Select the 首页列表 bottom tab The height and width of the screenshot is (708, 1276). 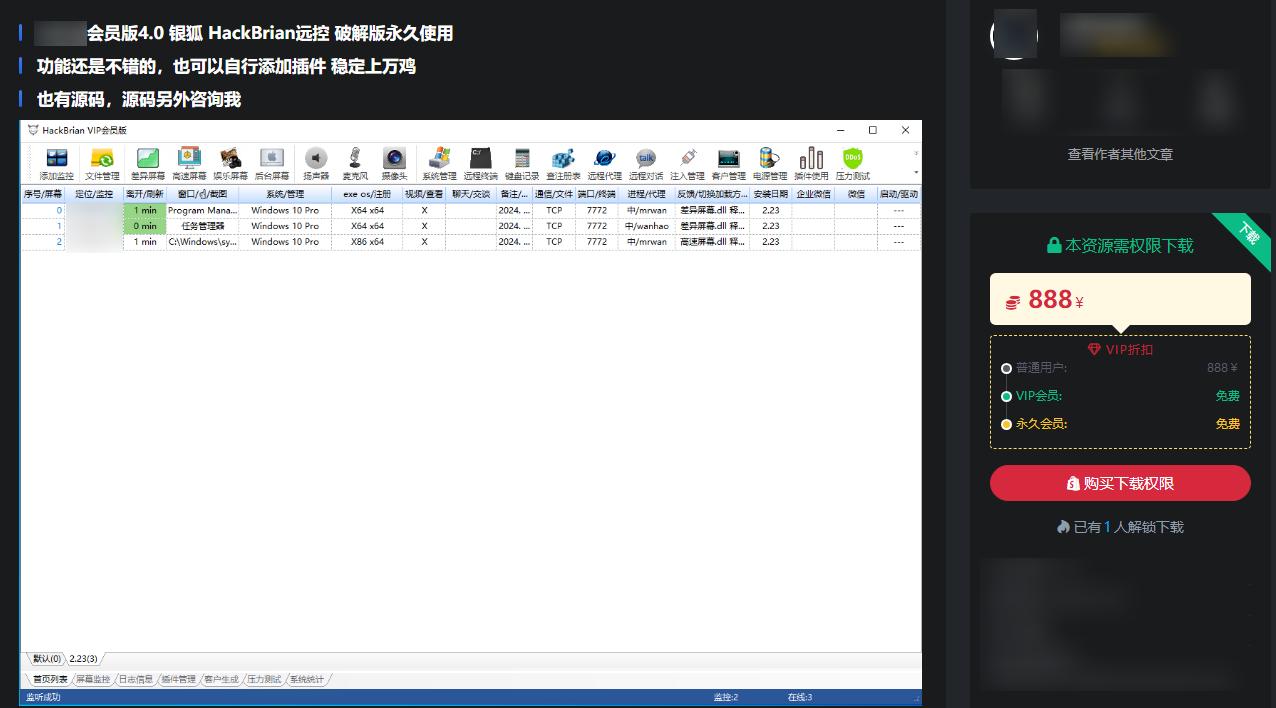click(x=49, y=680)
